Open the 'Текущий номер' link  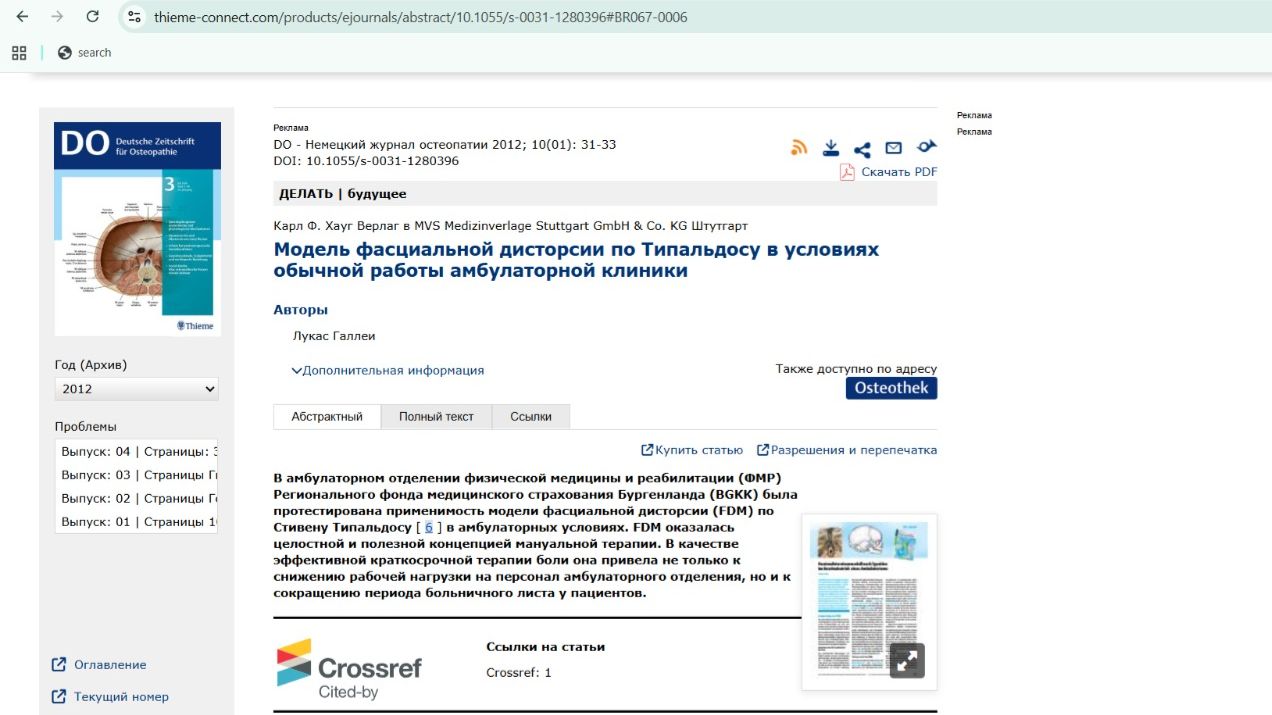click(x=121, y=697)
